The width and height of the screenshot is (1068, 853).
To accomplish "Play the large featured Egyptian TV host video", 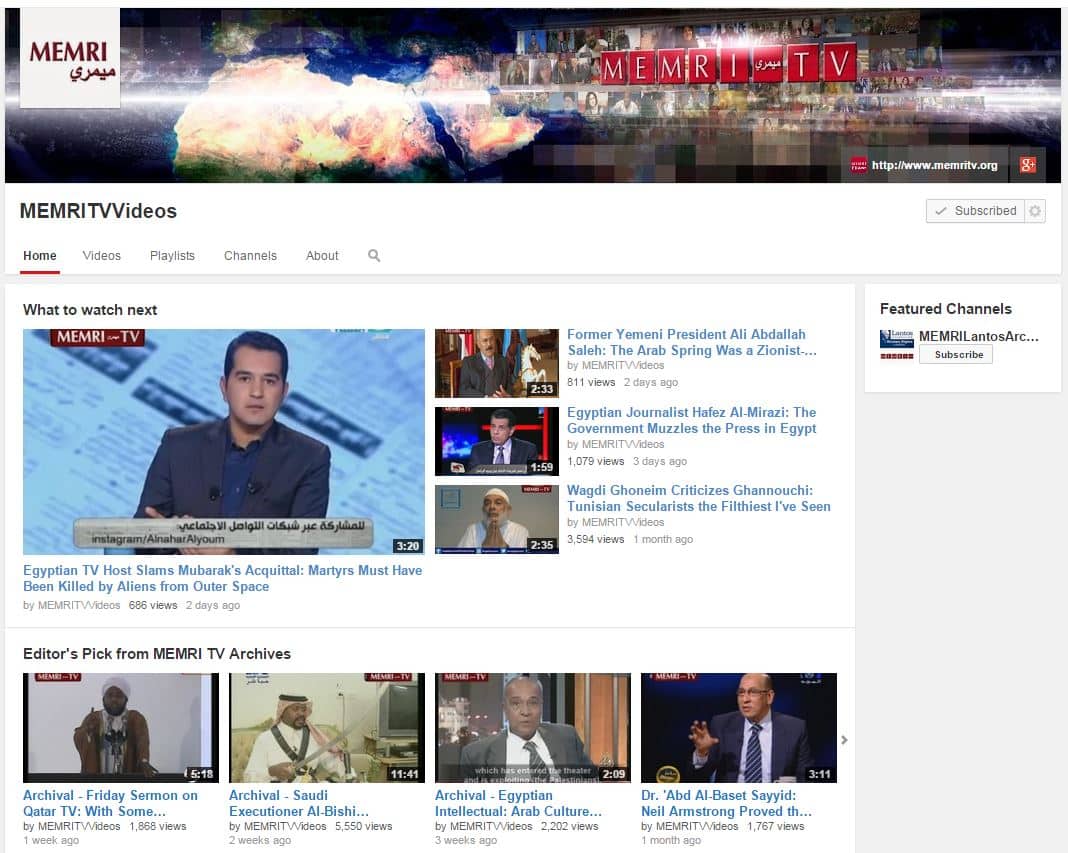I will coord(224,441).
